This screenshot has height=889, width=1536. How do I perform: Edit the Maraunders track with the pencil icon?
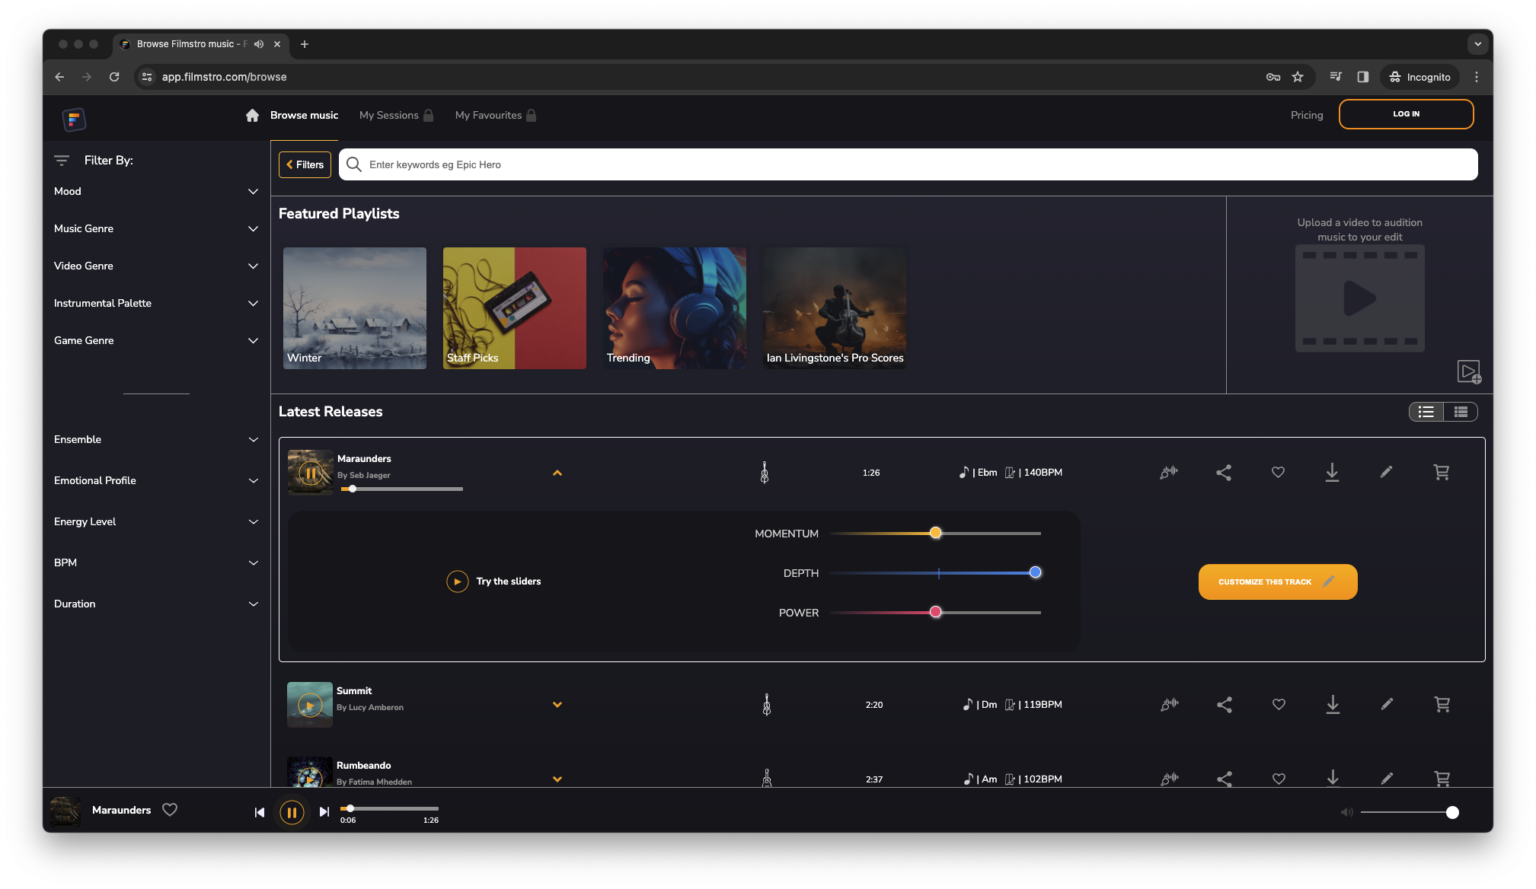pyautogui.click(x=1386, y=472)
